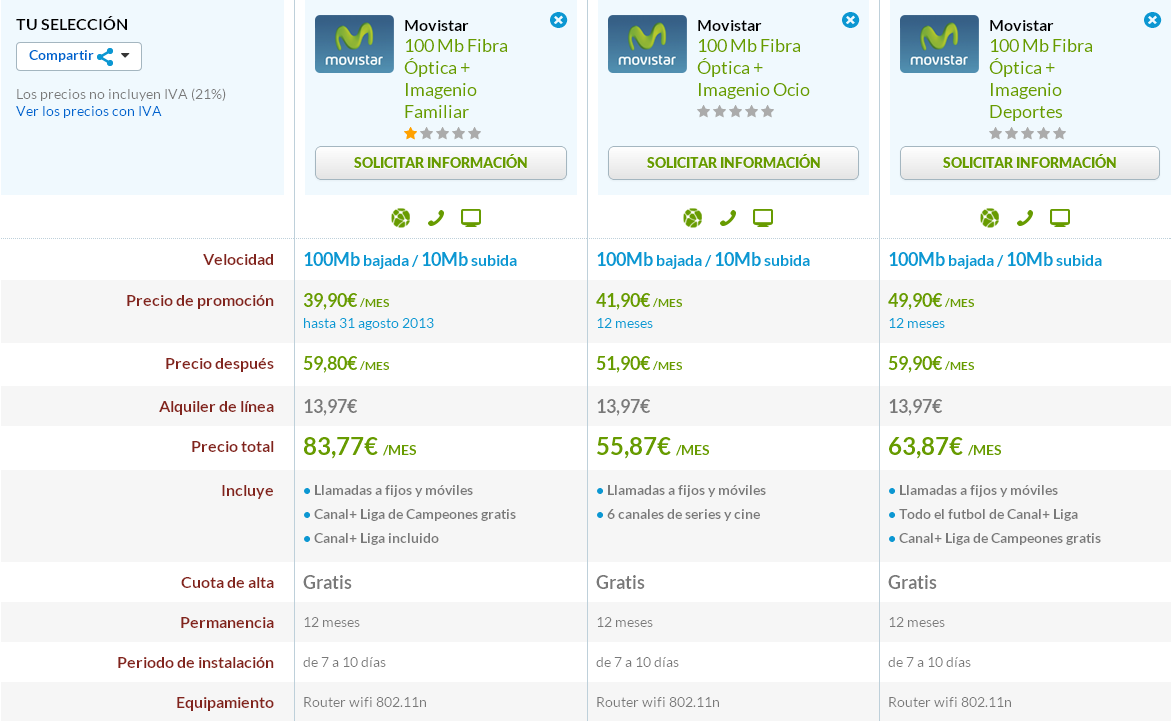The image size is (1175, 721).
Task: Open 100 Mb Fibra Óptica + Imagenio Deportes title
Action: (1041, 79)
